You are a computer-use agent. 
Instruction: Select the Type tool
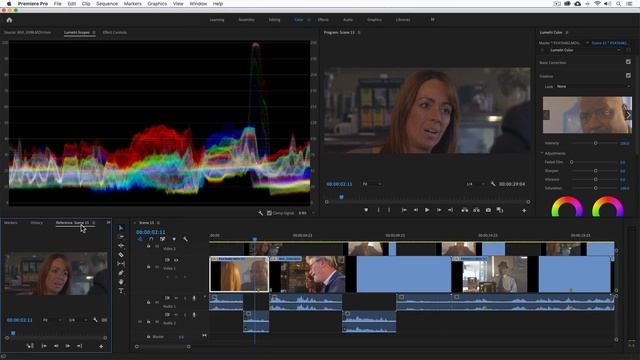[121, 291]
